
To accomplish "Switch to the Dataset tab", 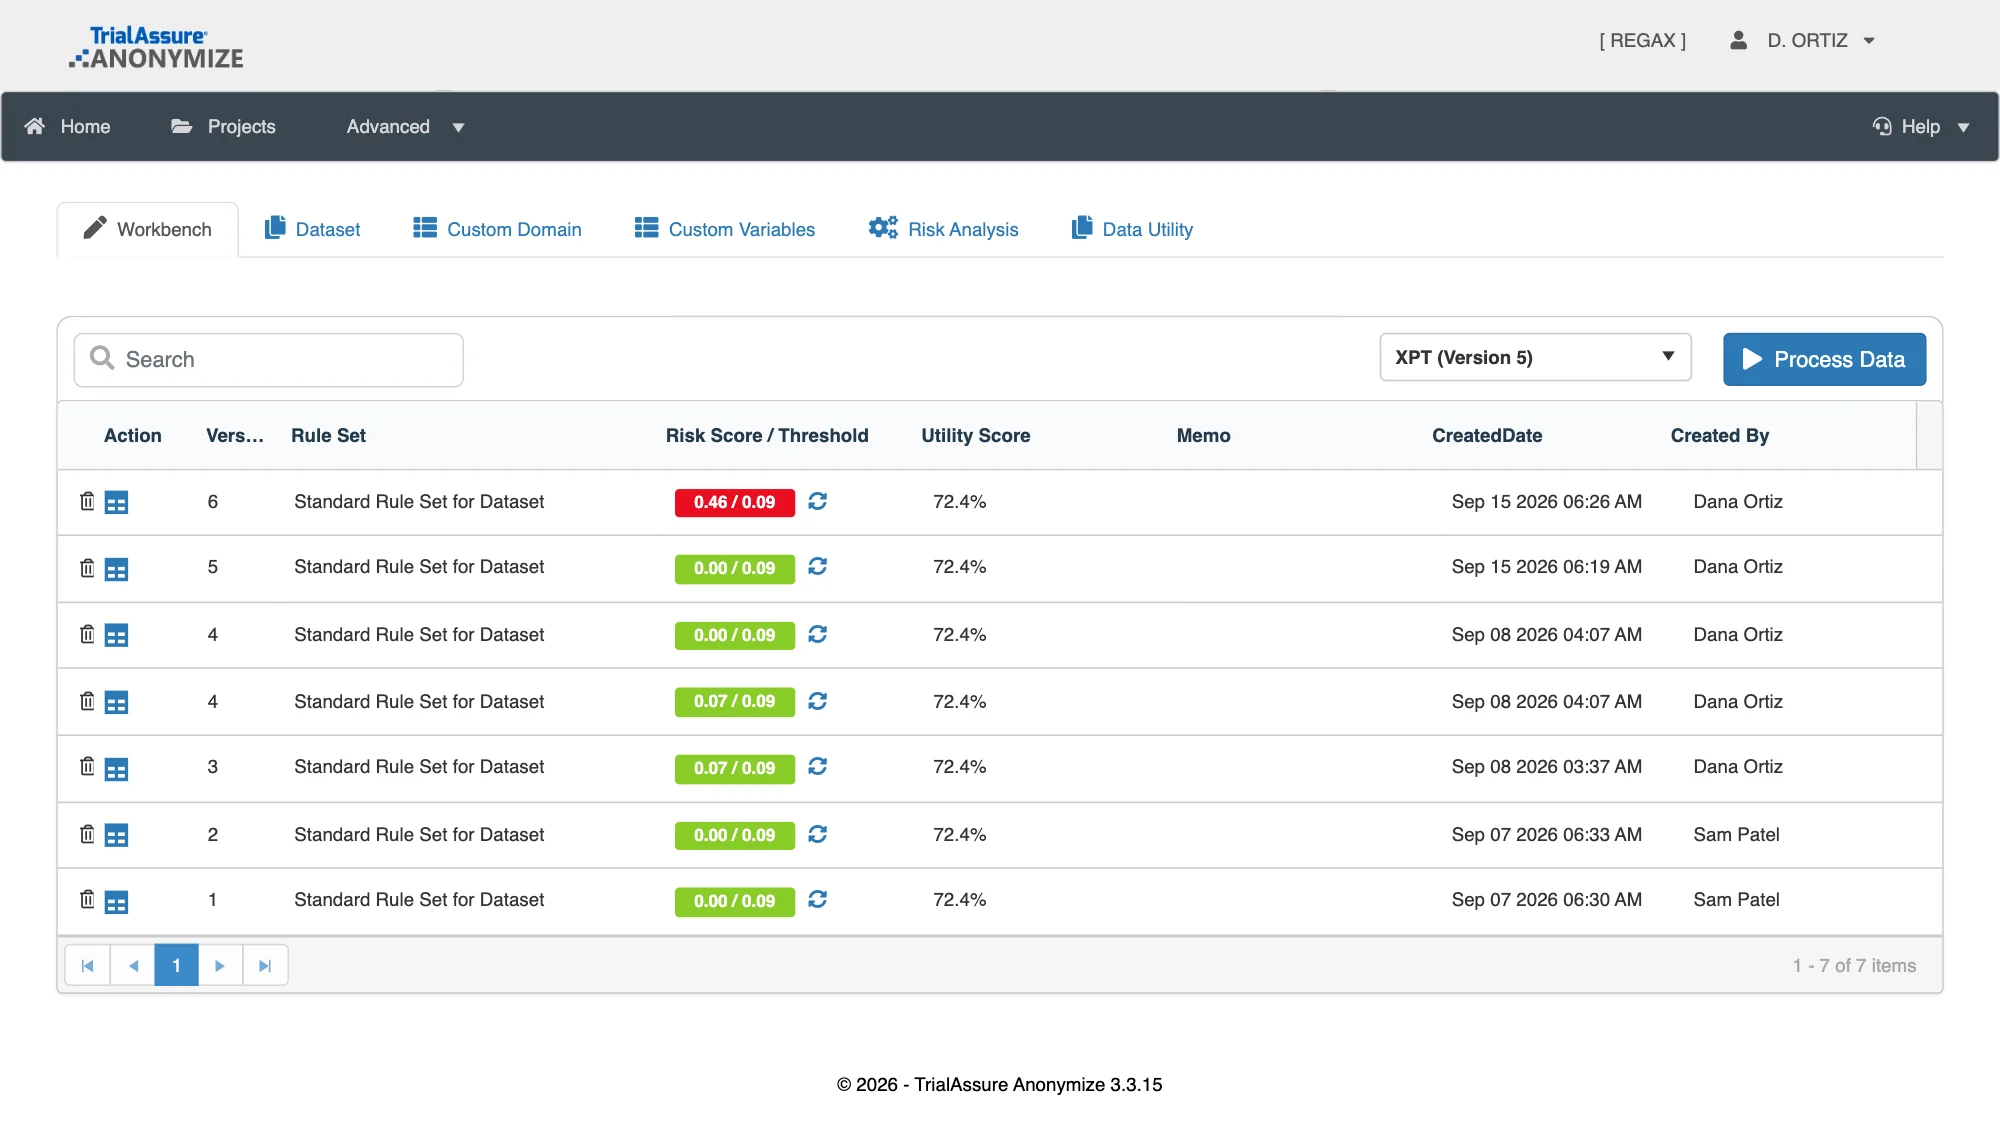I will pyautogui.click(x=312, y=229).
